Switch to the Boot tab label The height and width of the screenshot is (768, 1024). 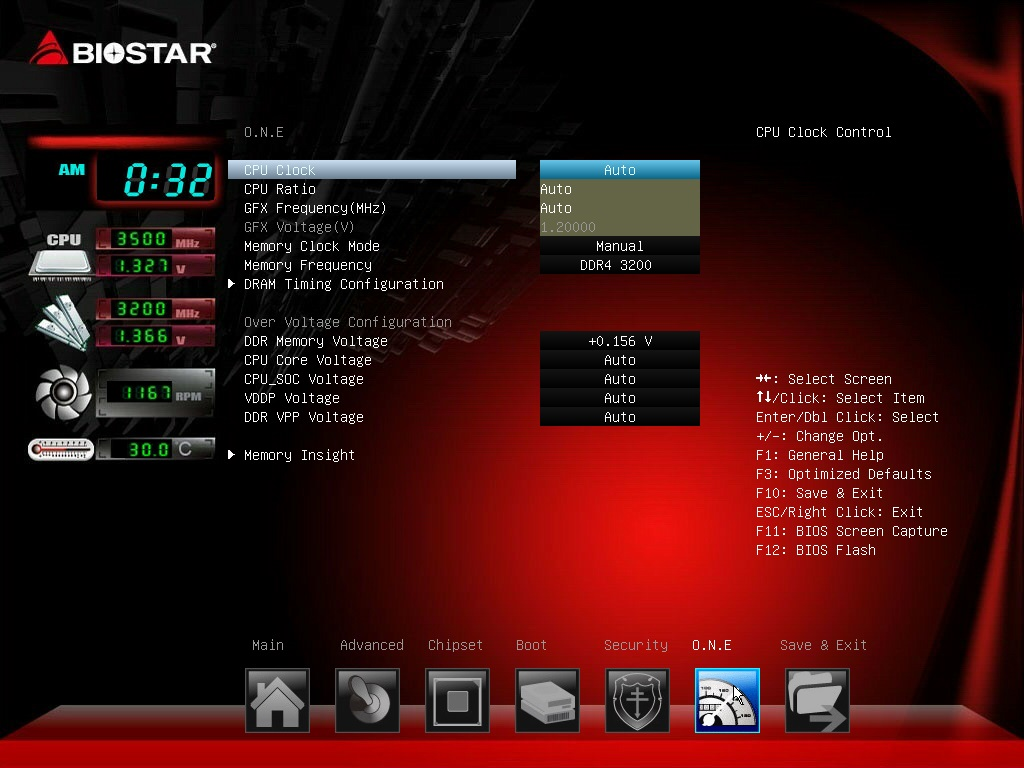click(x=531, y=645)
